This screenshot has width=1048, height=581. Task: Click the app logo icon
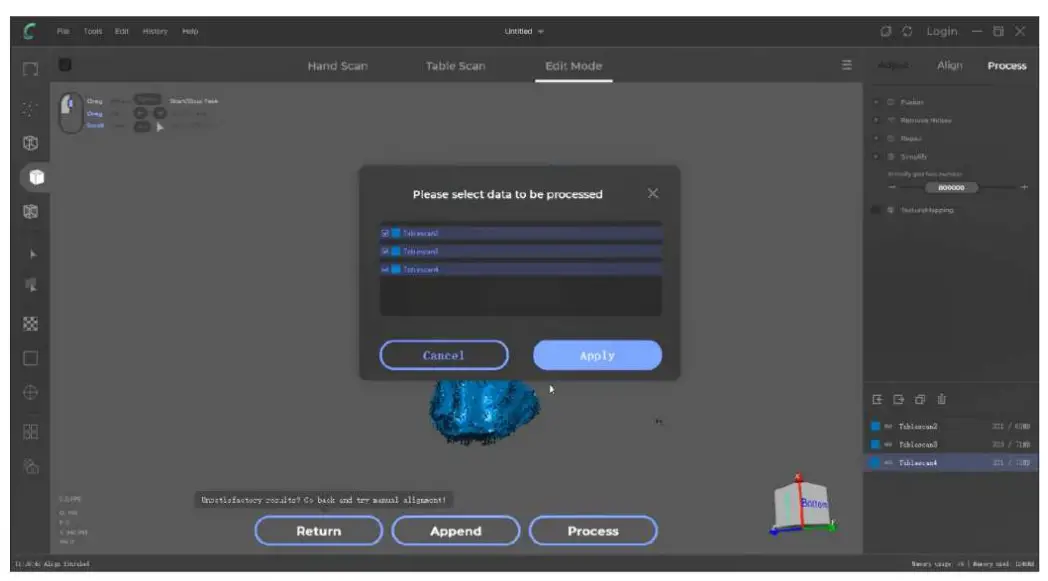pyautogui.click(x=29, y=31)
